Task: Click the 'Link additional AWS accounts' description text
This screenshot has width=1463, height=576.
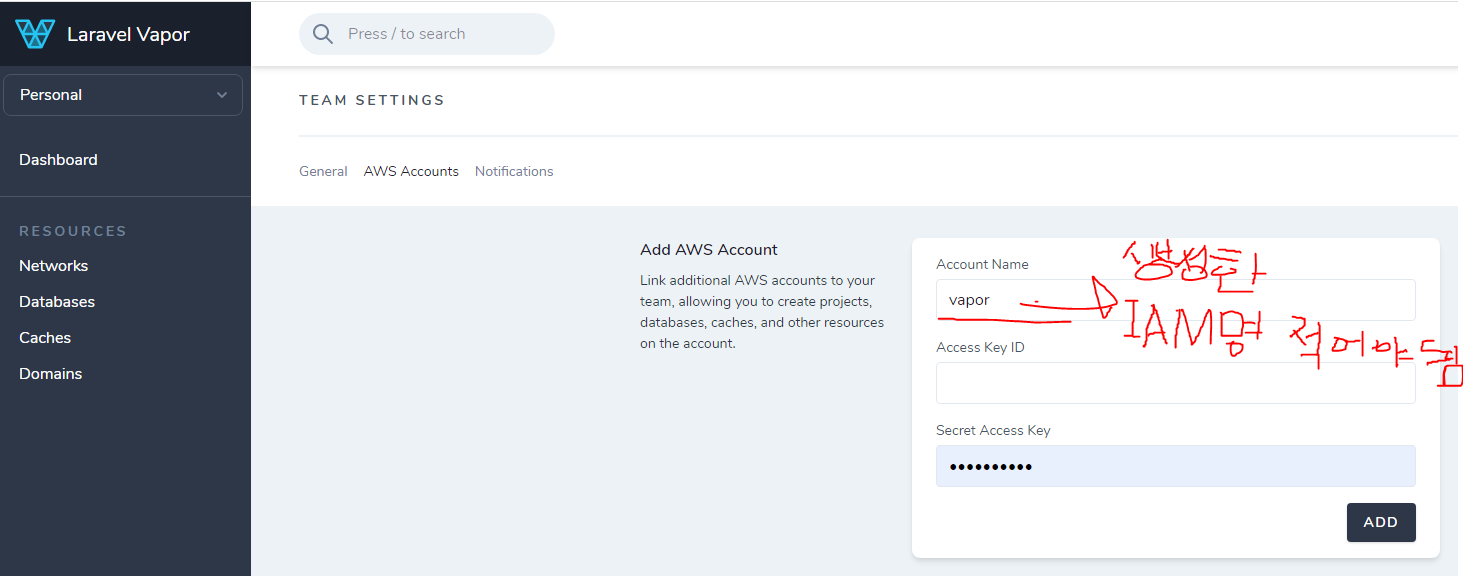Action: pyautogui.click(x=762, y=312)
